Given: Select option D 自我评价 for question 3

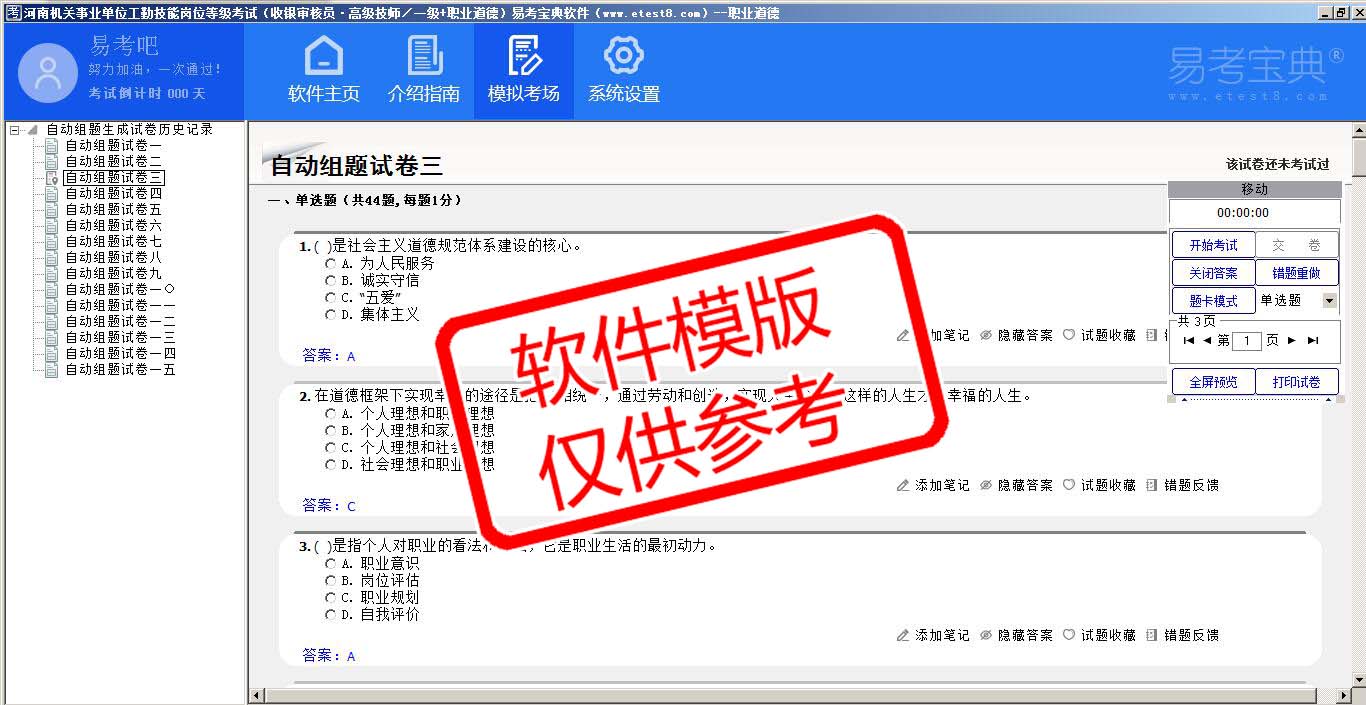Looking at the screenshot, I should [330, 615].
